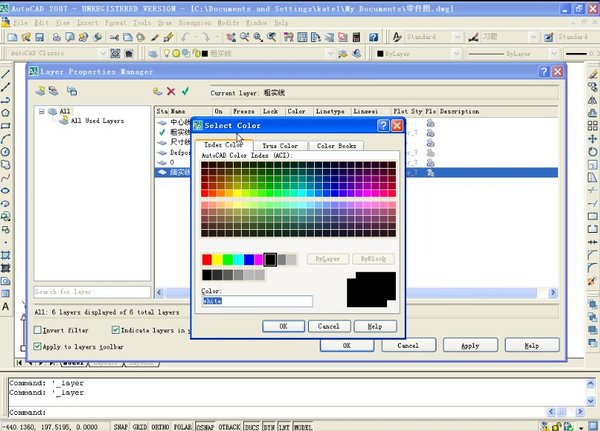This screenshot has height=431, width=600.
Task: Click the green Set Current checkmark icon
Action: [x=185, y=91]
